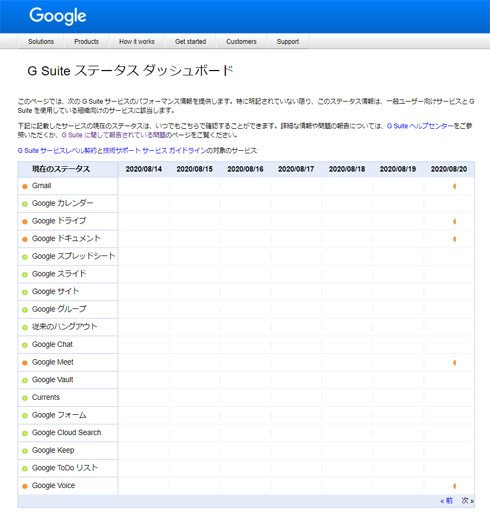Click the Google ドライブ service name
This screenshot has height=519, width=490.
tap(59, 221)
